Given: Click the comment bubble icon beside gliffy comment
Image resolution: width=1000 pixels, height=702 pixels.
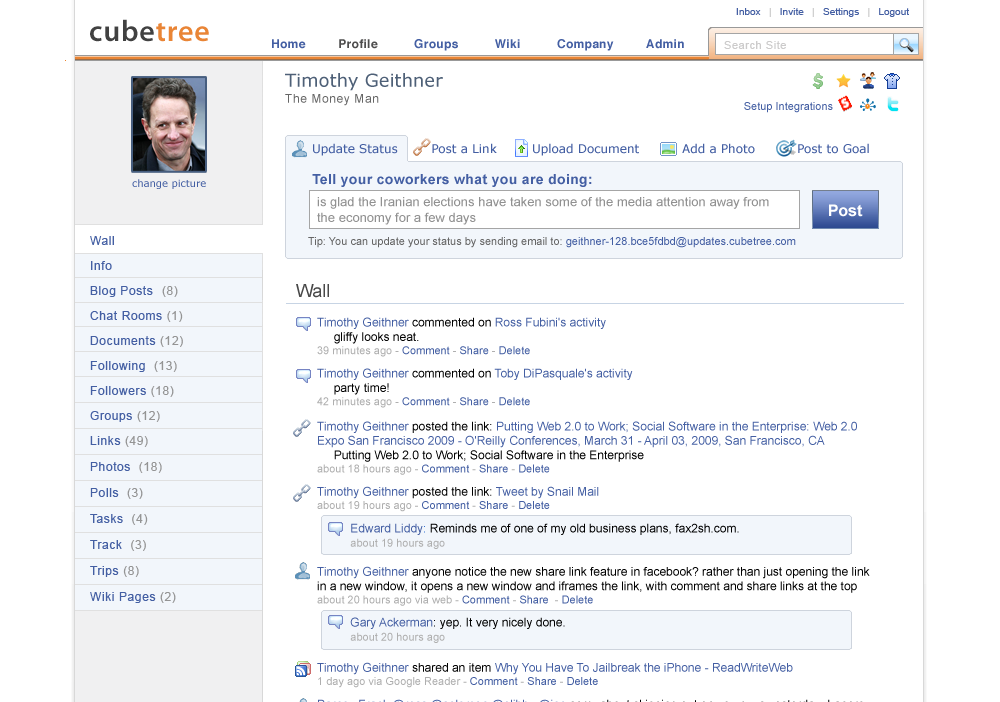Looking at the screenshot, I should (303, 323).
